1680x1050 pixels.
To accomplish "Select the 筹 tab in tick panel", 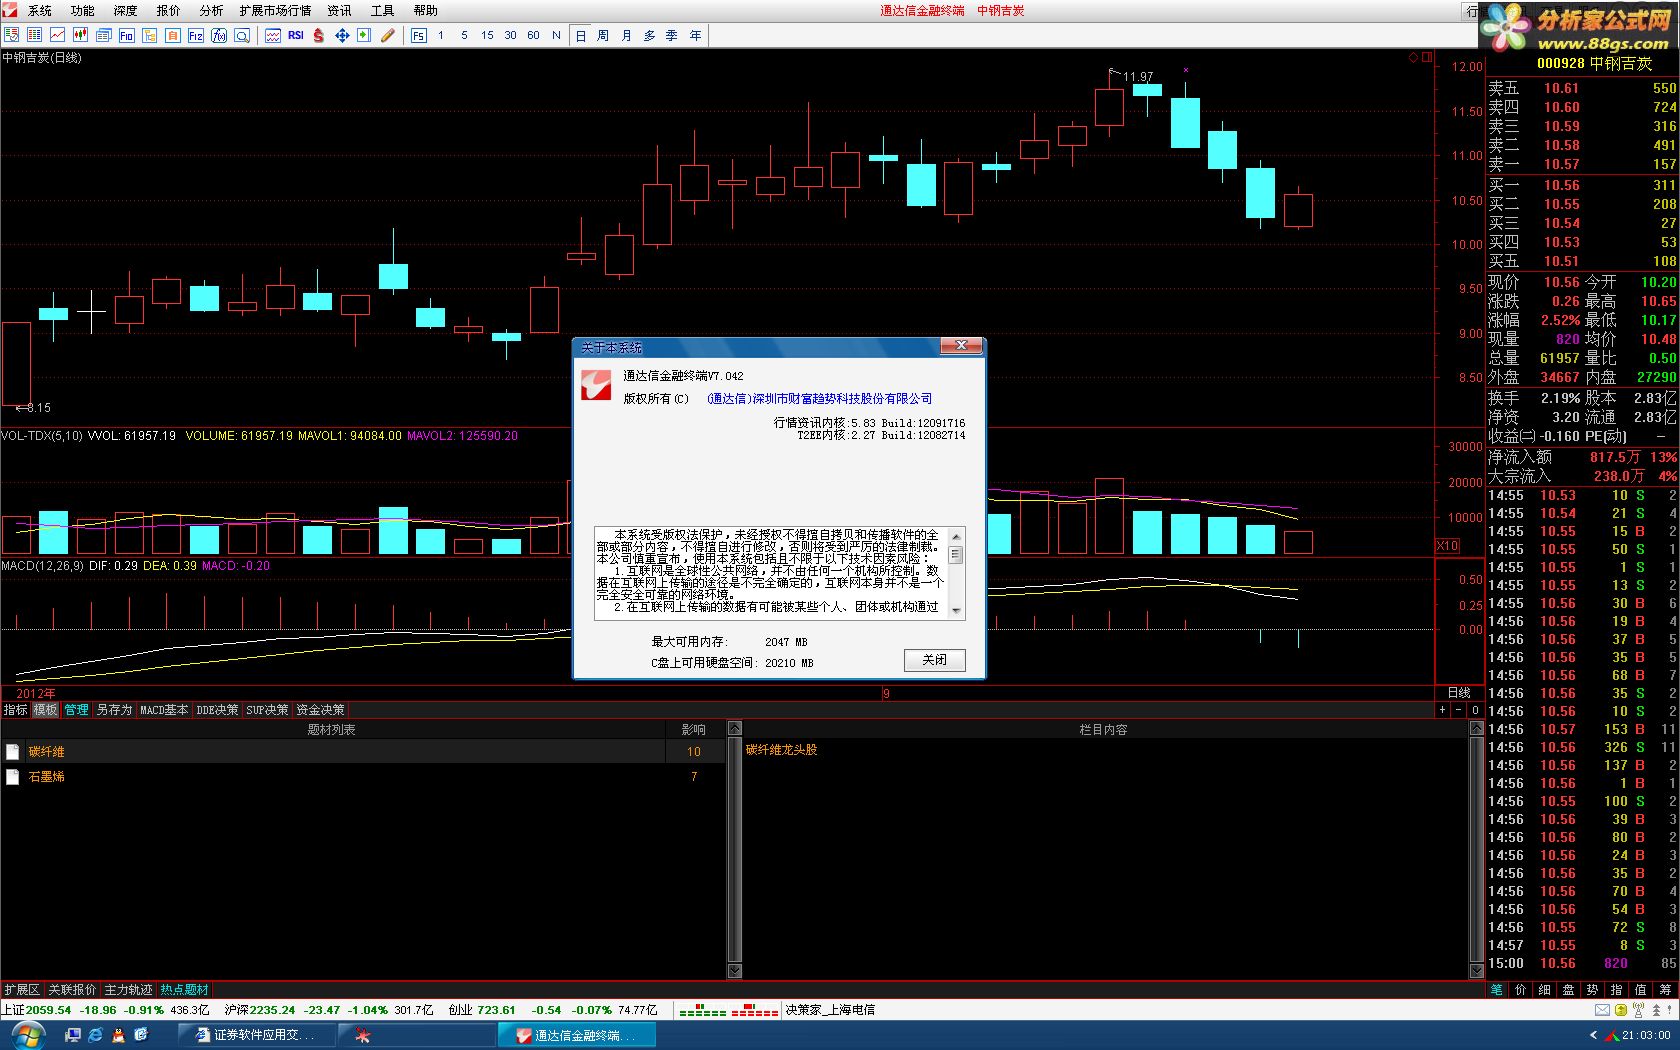I will point(1665,990).
